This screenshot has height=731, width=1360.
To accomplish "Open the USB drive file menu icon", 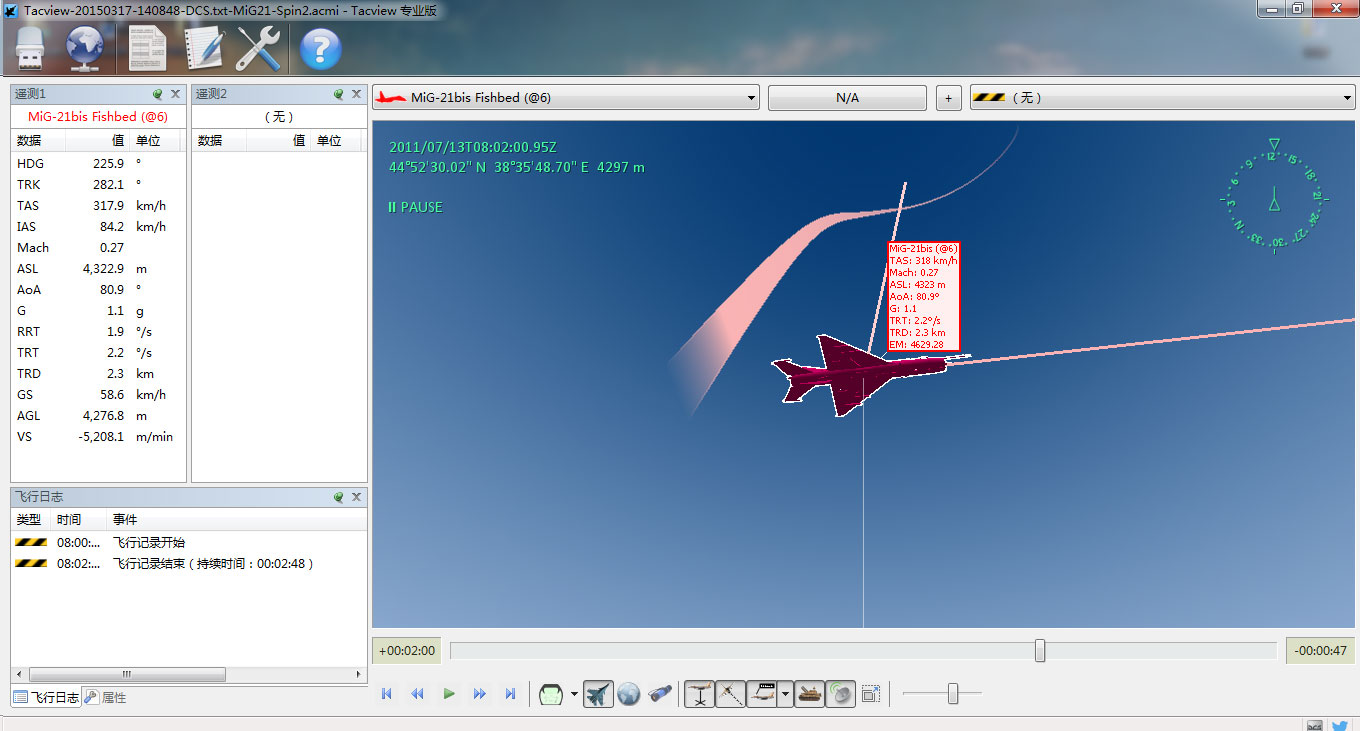I will tap(32, 48).
